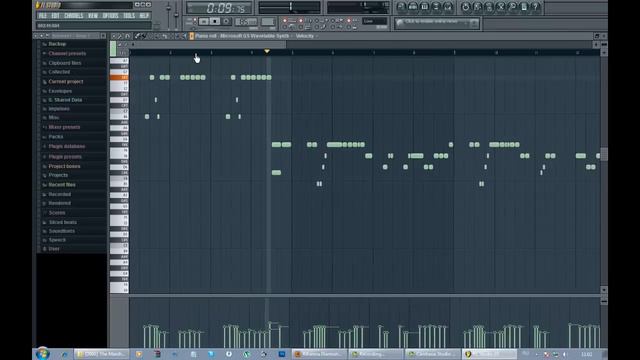The image size is (640, 360).
Task: Open the piano roll shortcut icon
Action: 424,7
